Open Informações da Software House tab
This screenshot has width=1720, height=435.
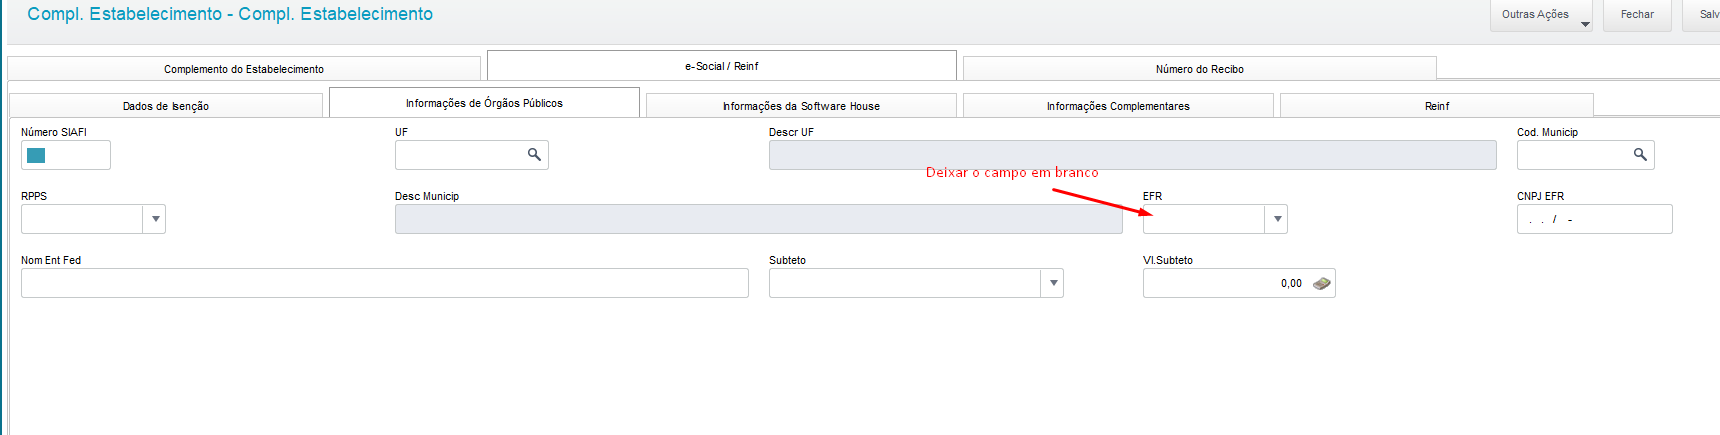point(801,106)
